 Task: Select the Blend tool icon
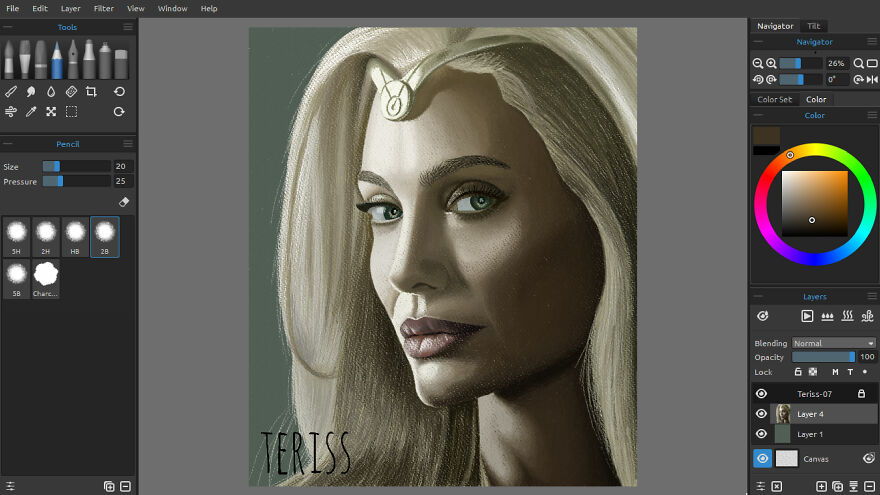pyautogui.click(x=11, y=91)
